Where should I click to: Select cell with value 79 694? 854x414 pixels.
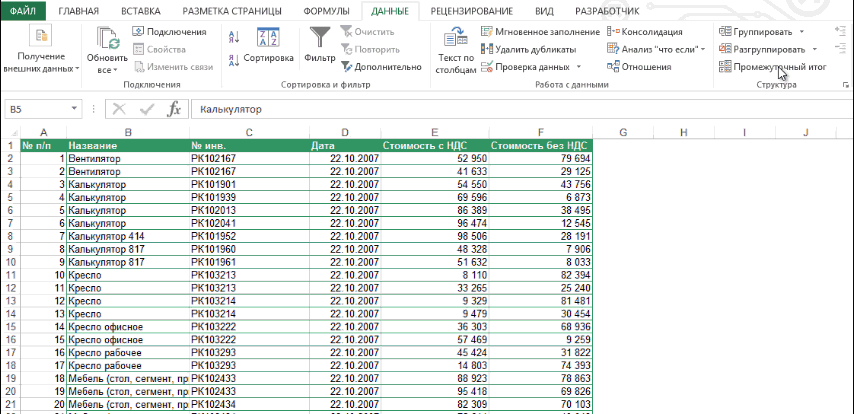point(540,159)
